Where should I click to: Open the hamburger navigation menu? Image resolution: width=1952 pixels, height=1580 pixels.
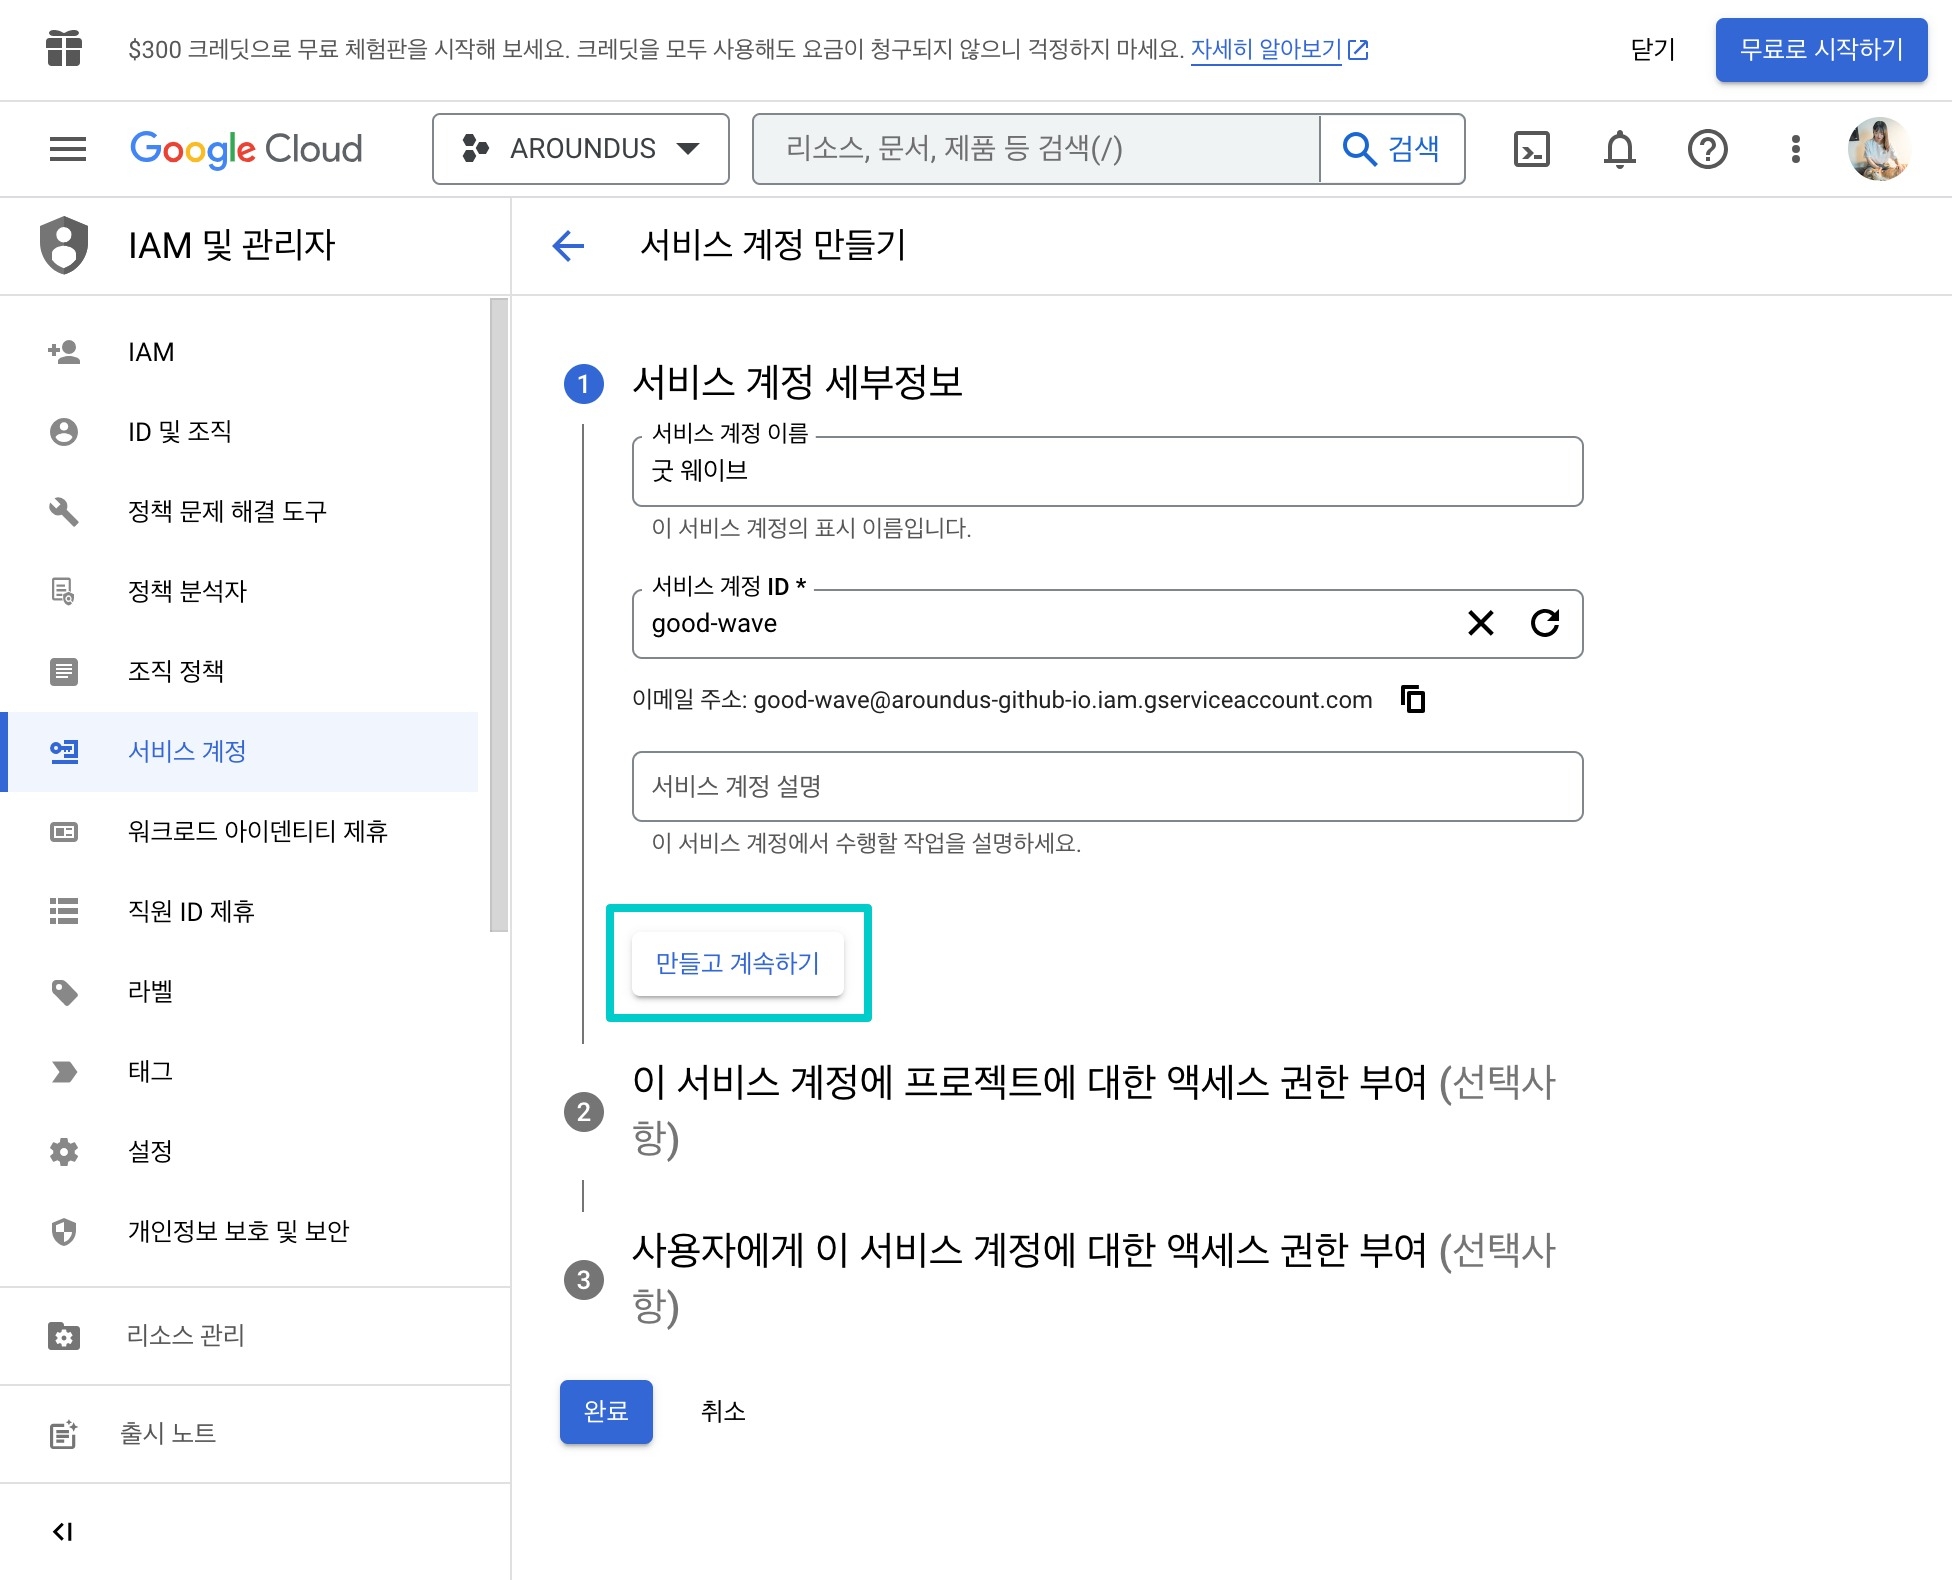tap(68, 149)
